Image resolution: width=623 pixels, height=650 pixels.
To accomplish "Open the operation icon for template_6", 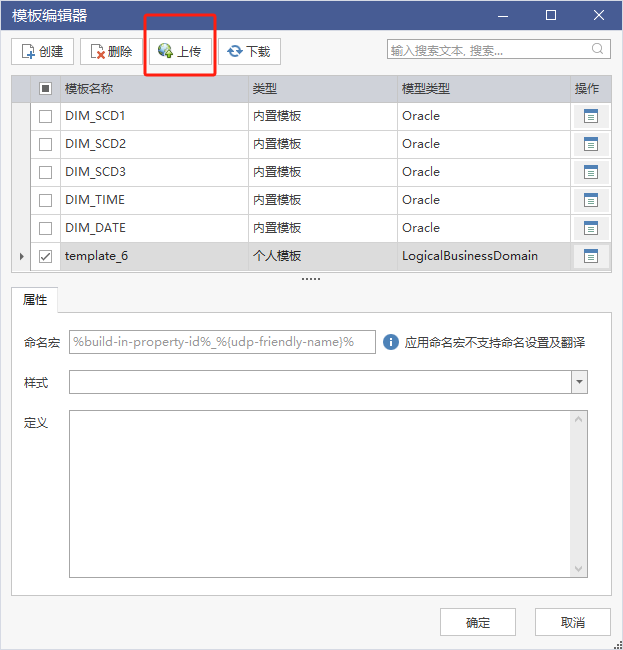I will point(591,257).
